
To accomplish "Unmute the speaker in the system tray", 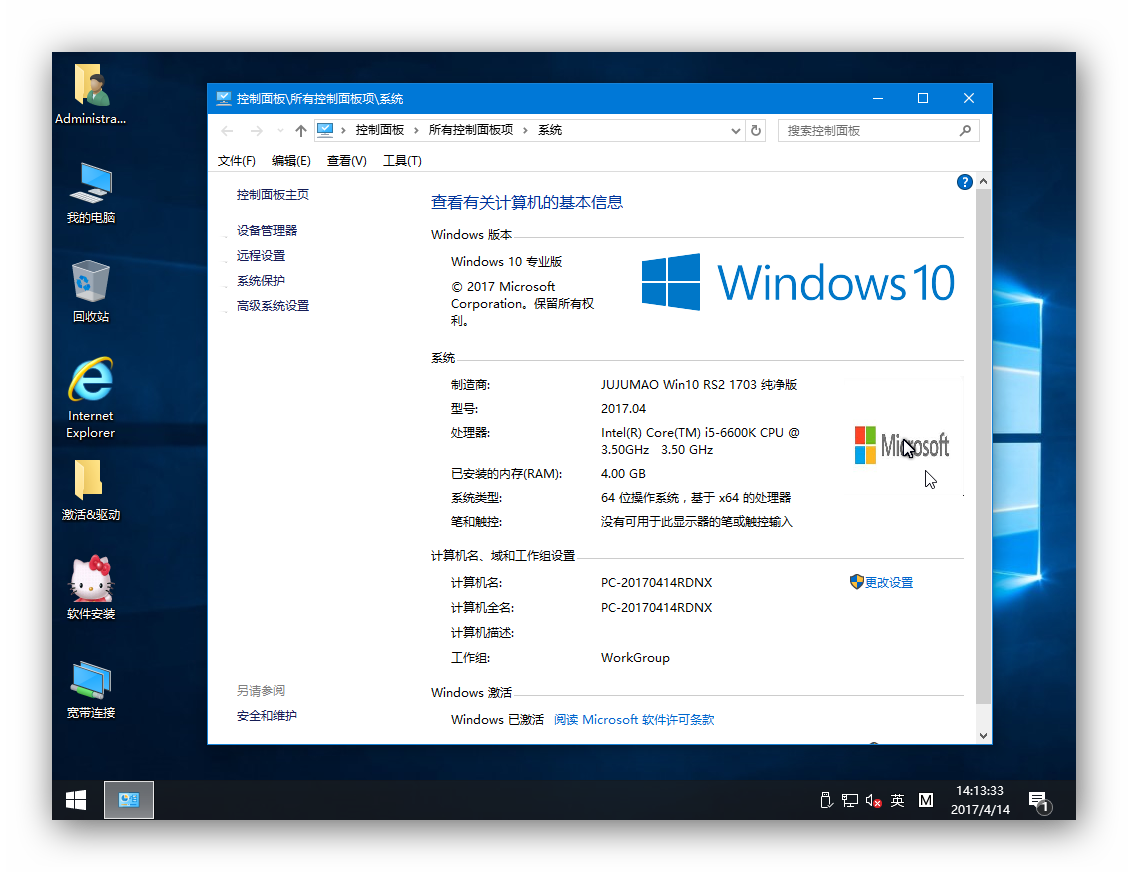I will coord(871,800).
